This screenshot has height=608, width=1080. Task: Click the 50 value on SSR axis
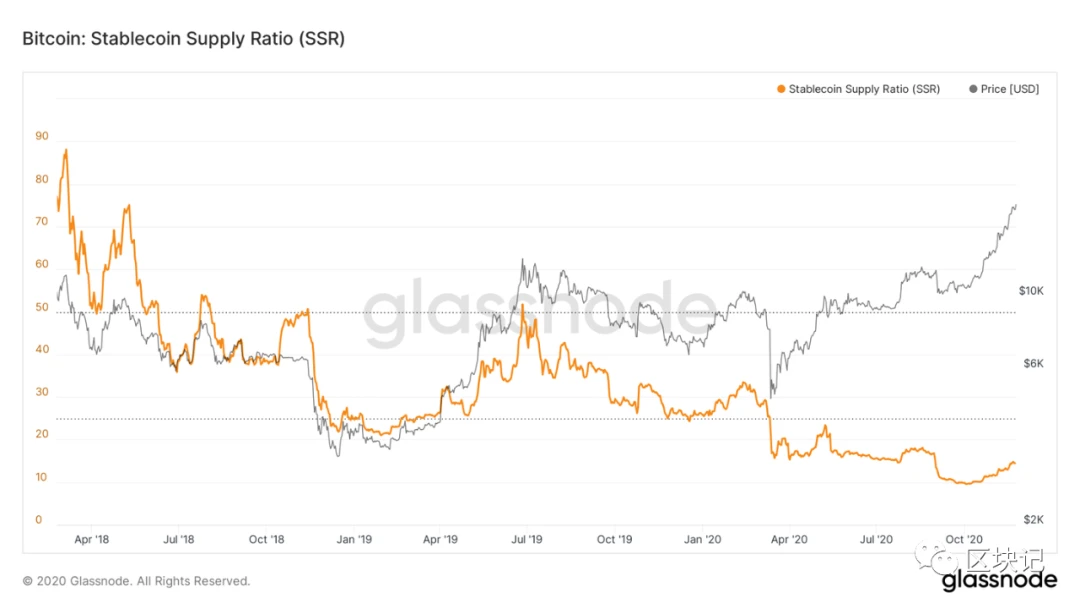click(x=42, y=307)
